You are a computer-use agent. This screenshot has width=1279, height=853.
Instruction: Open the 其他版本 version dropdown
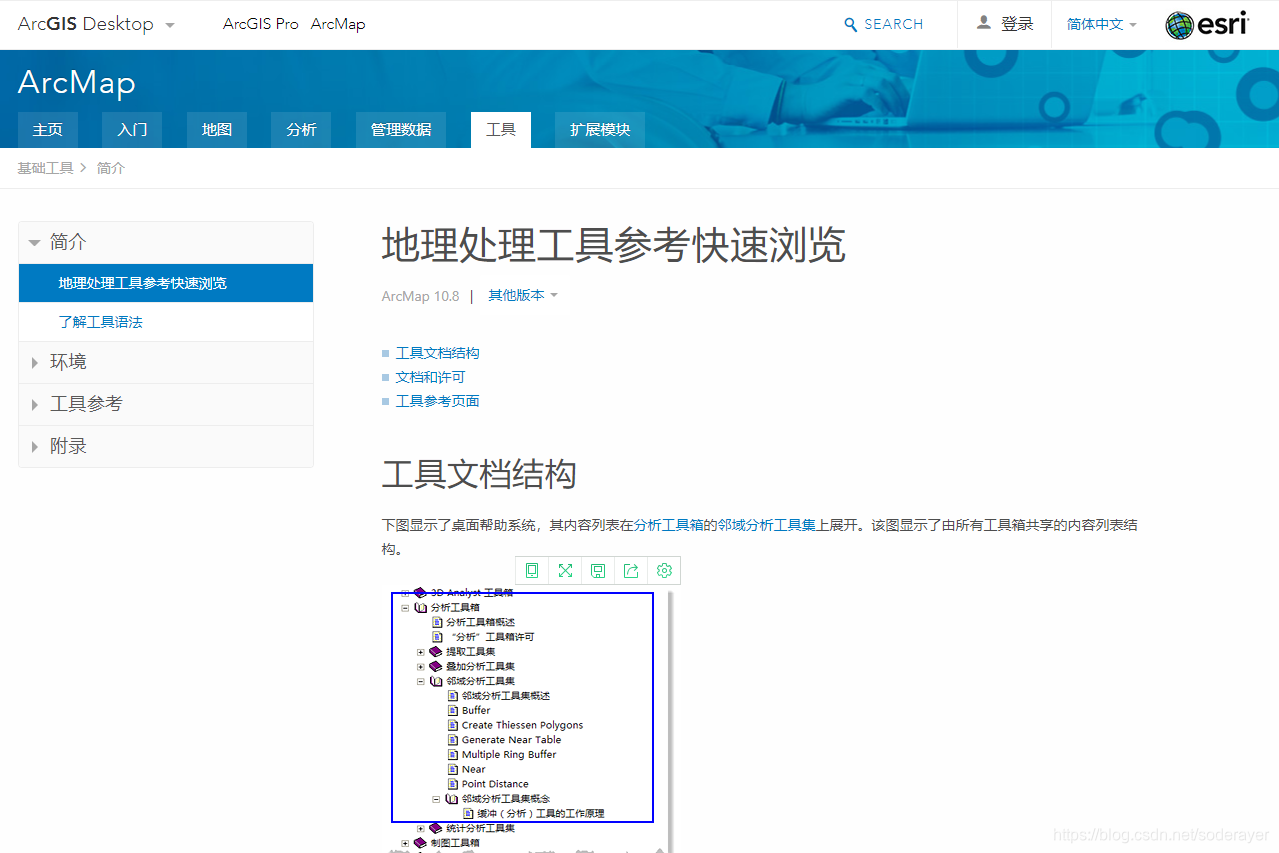523,295
